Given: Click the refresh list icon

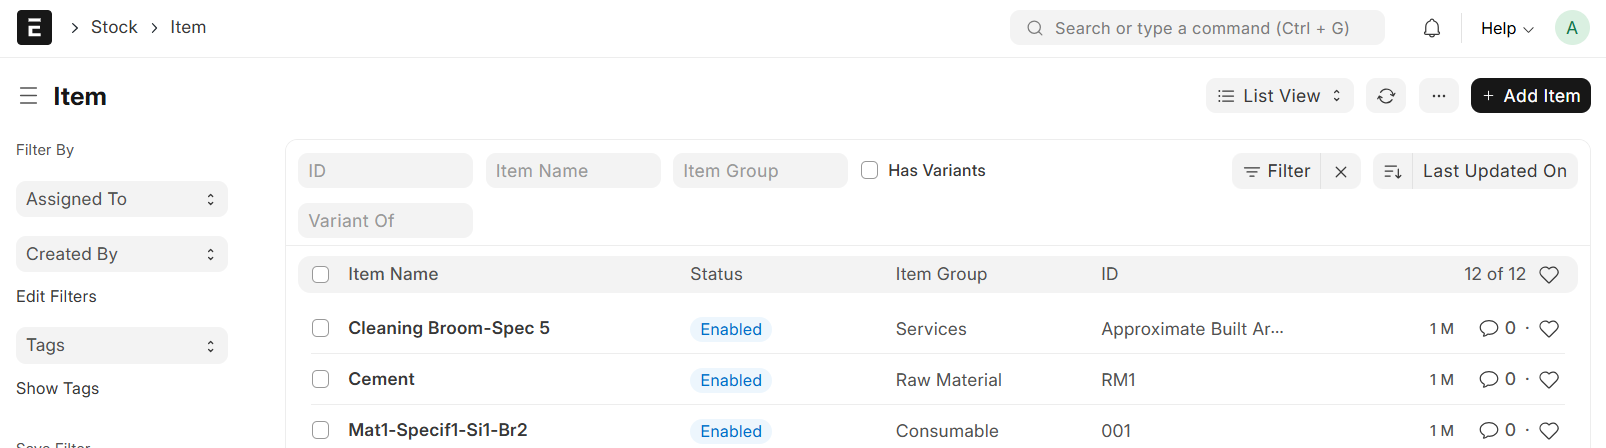Looking at the screenshot, I should pyautogui.click(x=1386, y=96).
